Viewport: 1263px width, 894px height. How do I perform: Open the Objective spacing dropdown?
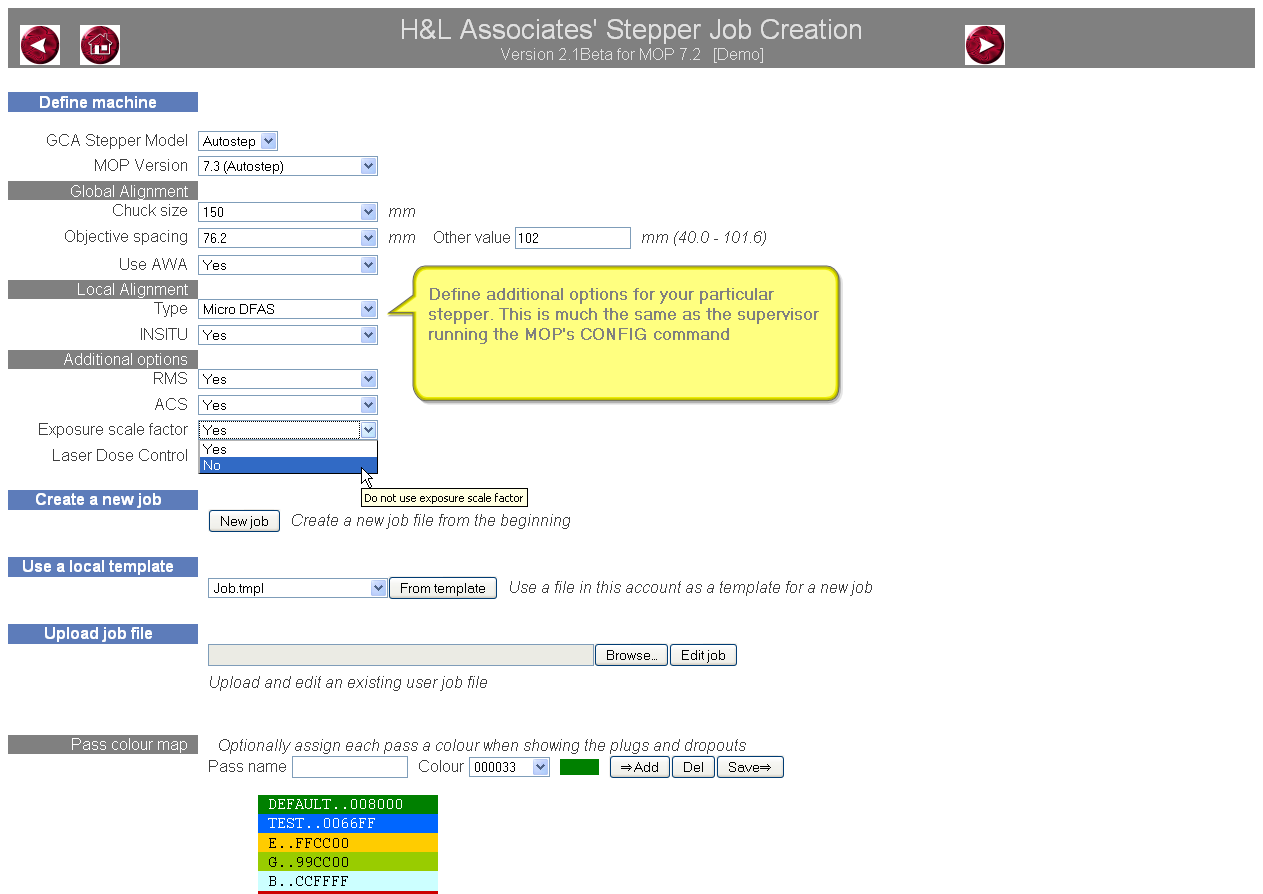(x=288, y=238)
